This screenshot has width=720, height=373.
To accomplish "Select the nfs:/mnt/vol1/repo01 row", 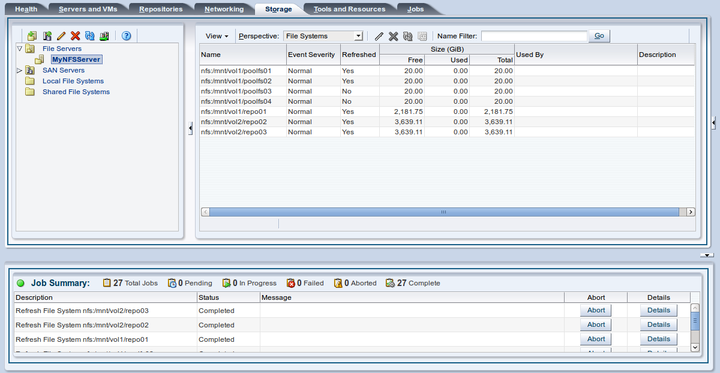I will [x=447, y=111].
